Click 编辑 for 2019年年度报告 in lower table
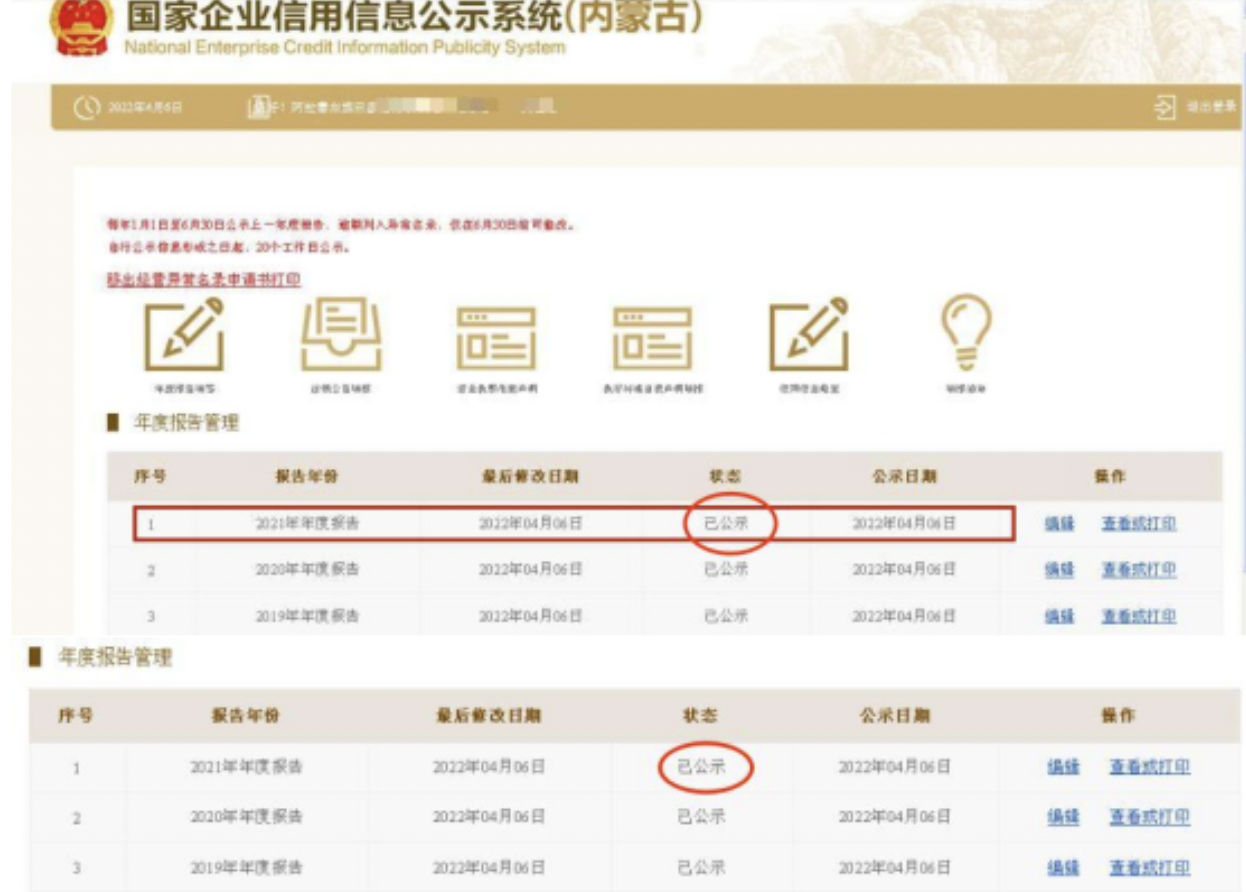 (x=1062, y=867)
